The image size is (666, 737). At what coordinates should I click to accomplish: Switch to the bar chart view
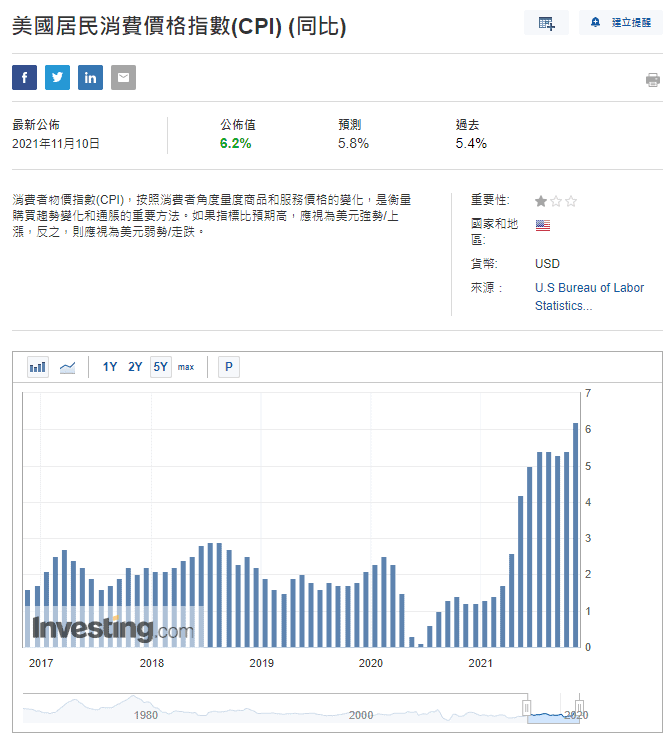tap(38, 367)
